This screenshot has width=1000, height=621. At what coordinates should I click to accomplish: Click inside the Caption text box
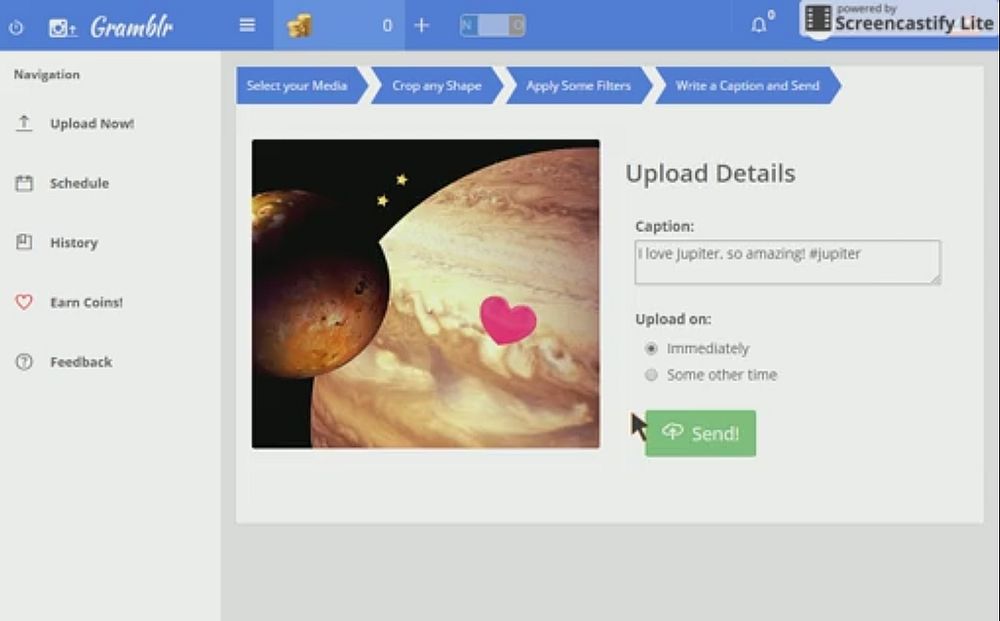[787, 262]
